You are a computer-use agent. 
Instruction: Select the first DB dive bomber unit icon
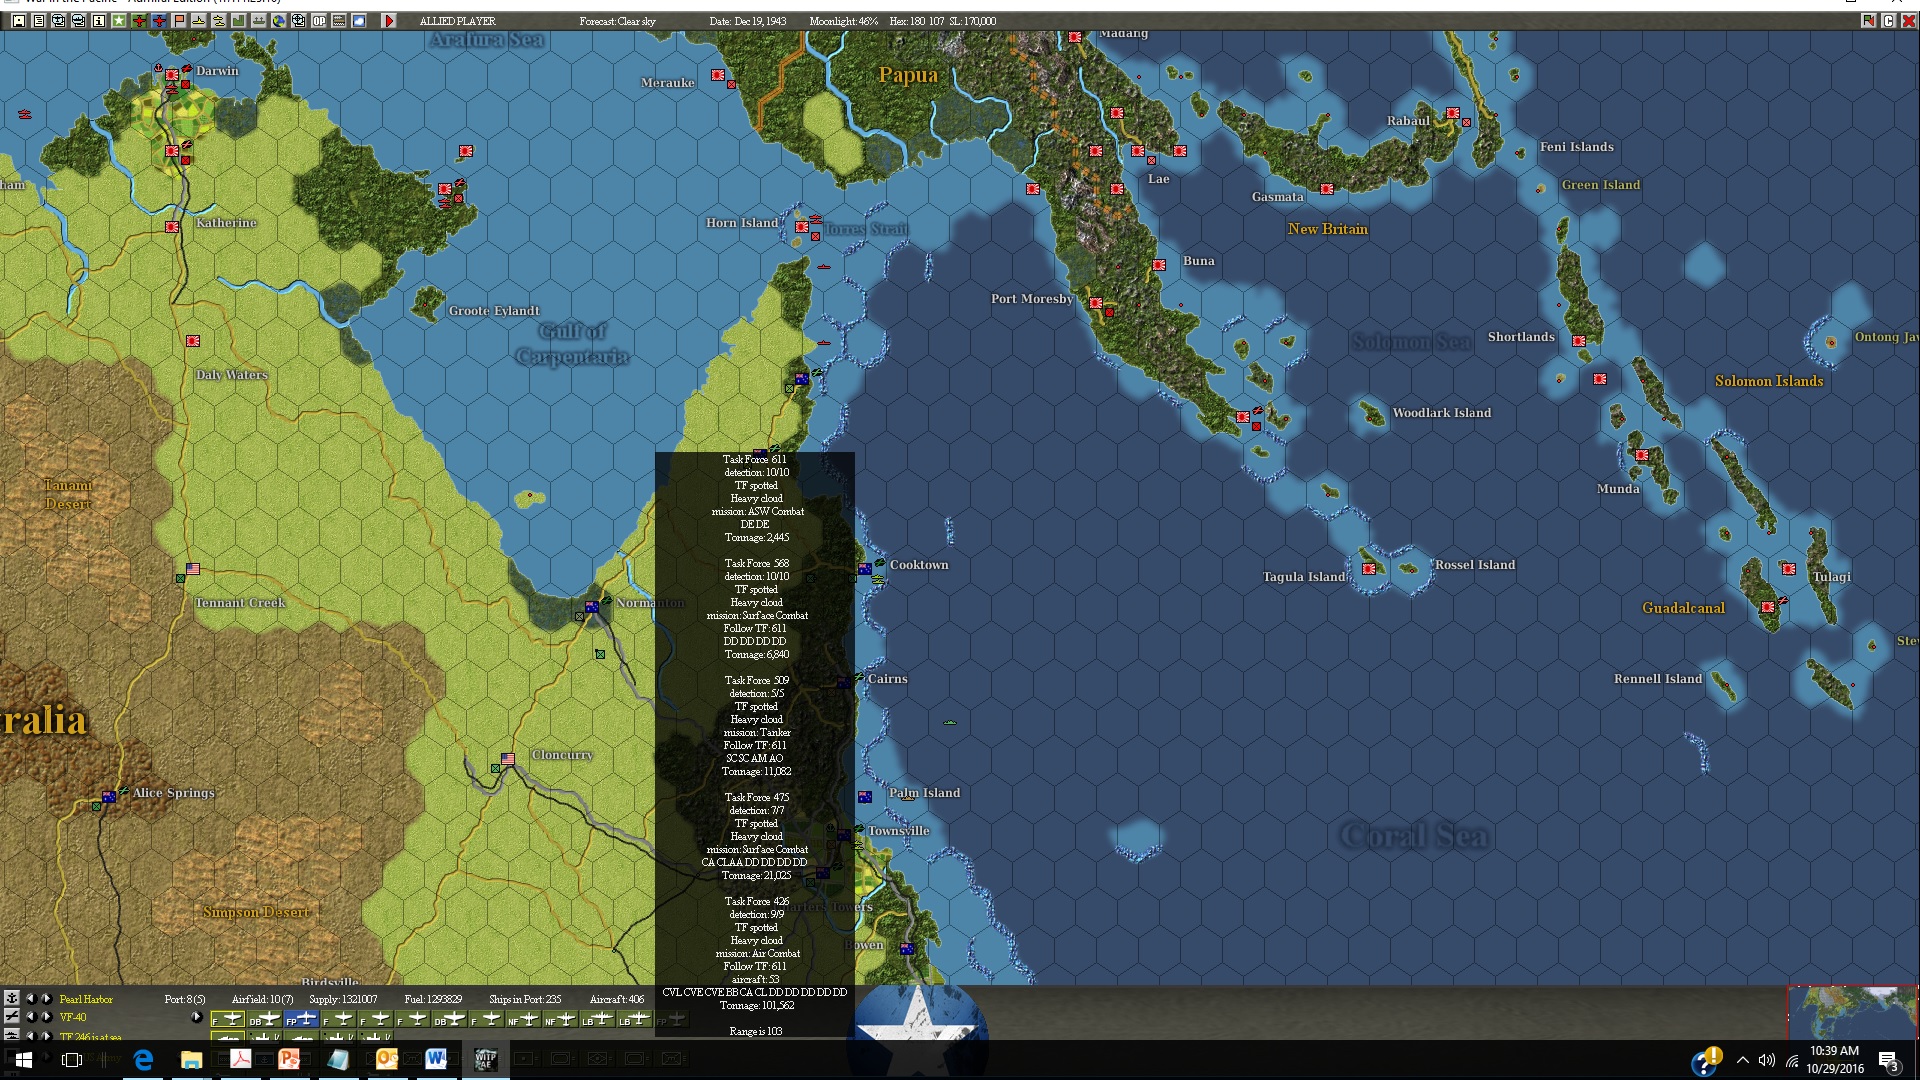point(265,1019)
